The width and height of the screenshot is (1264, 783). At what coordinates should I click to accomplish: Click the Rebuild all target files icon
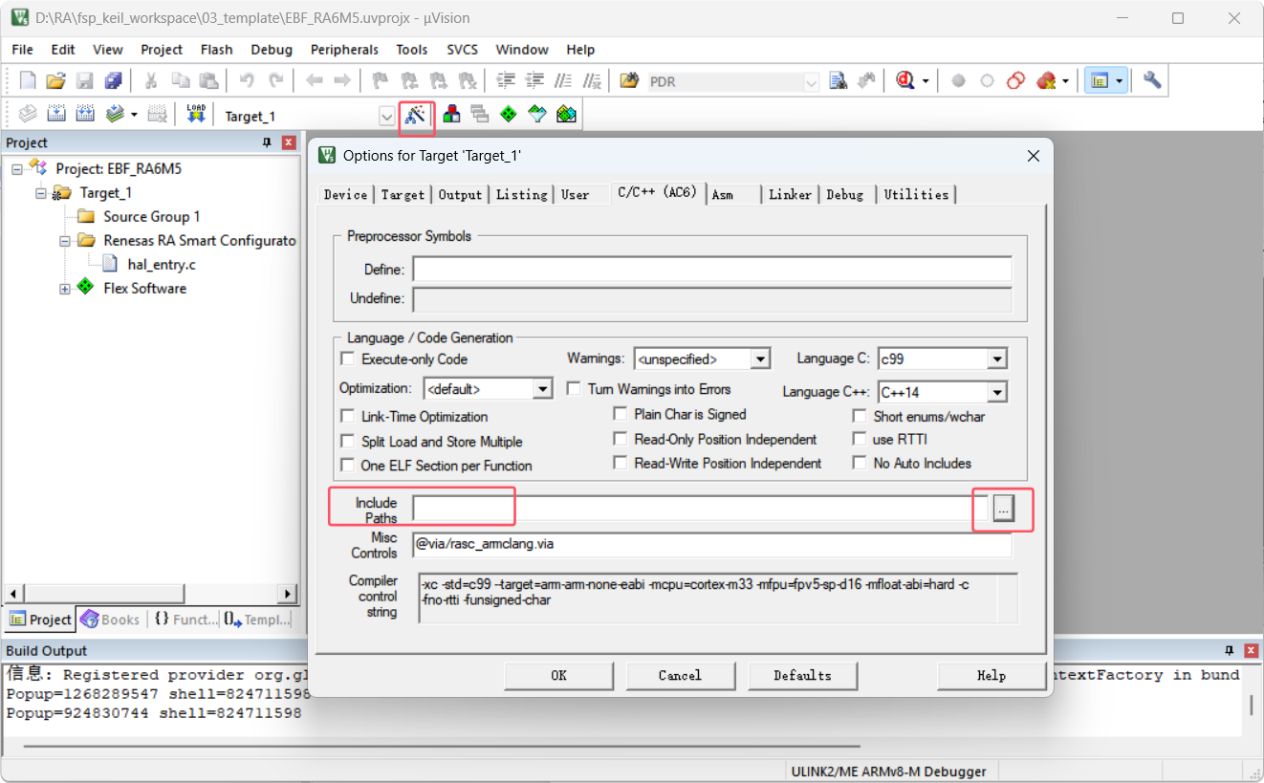tap(85, 115)
